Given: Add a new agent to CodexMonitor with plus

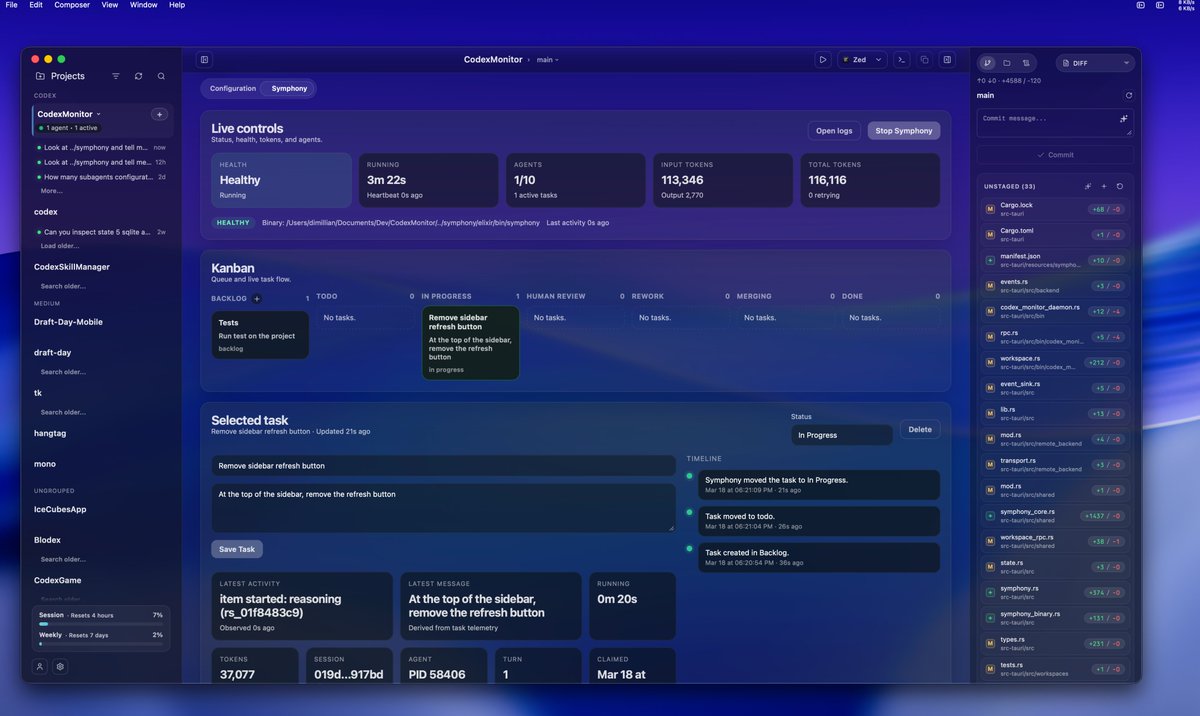Looking at the screenshot, I should [x=159, y=115].
